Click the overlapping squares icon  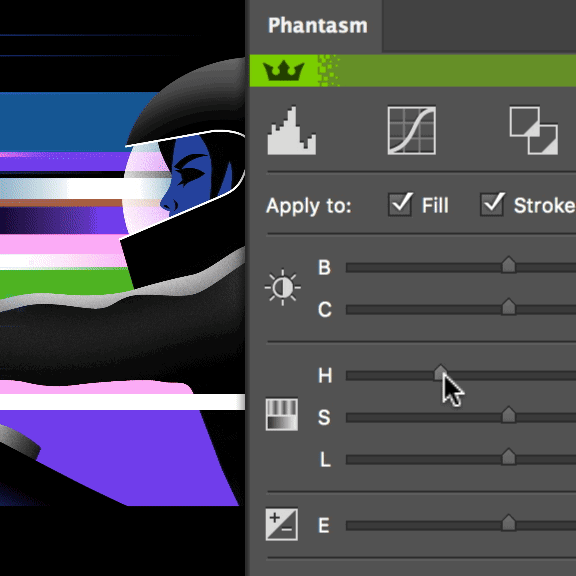pos(534,130)
